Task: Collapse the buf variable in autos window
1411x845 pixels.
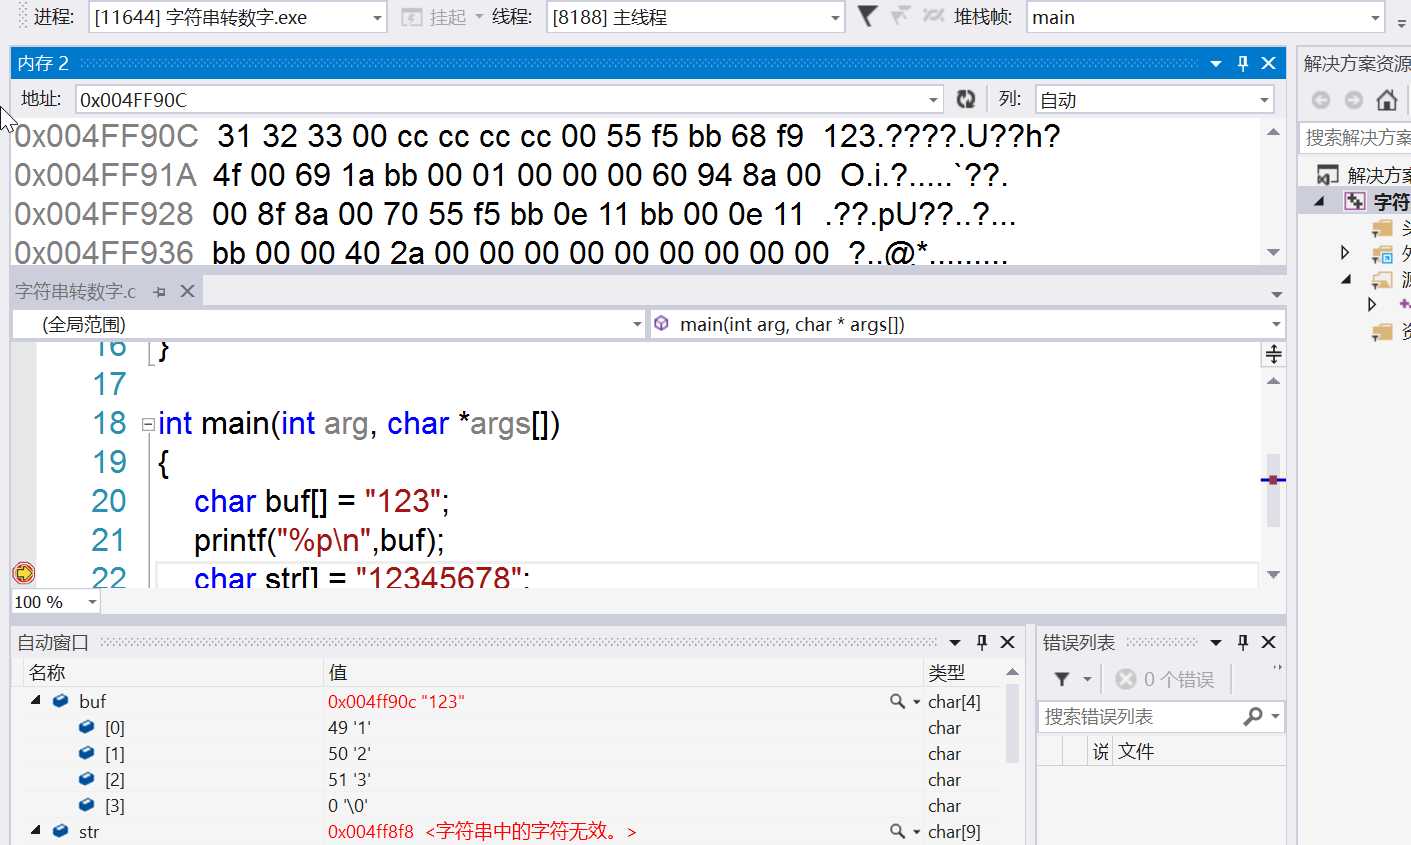Action: click(36, 701)
